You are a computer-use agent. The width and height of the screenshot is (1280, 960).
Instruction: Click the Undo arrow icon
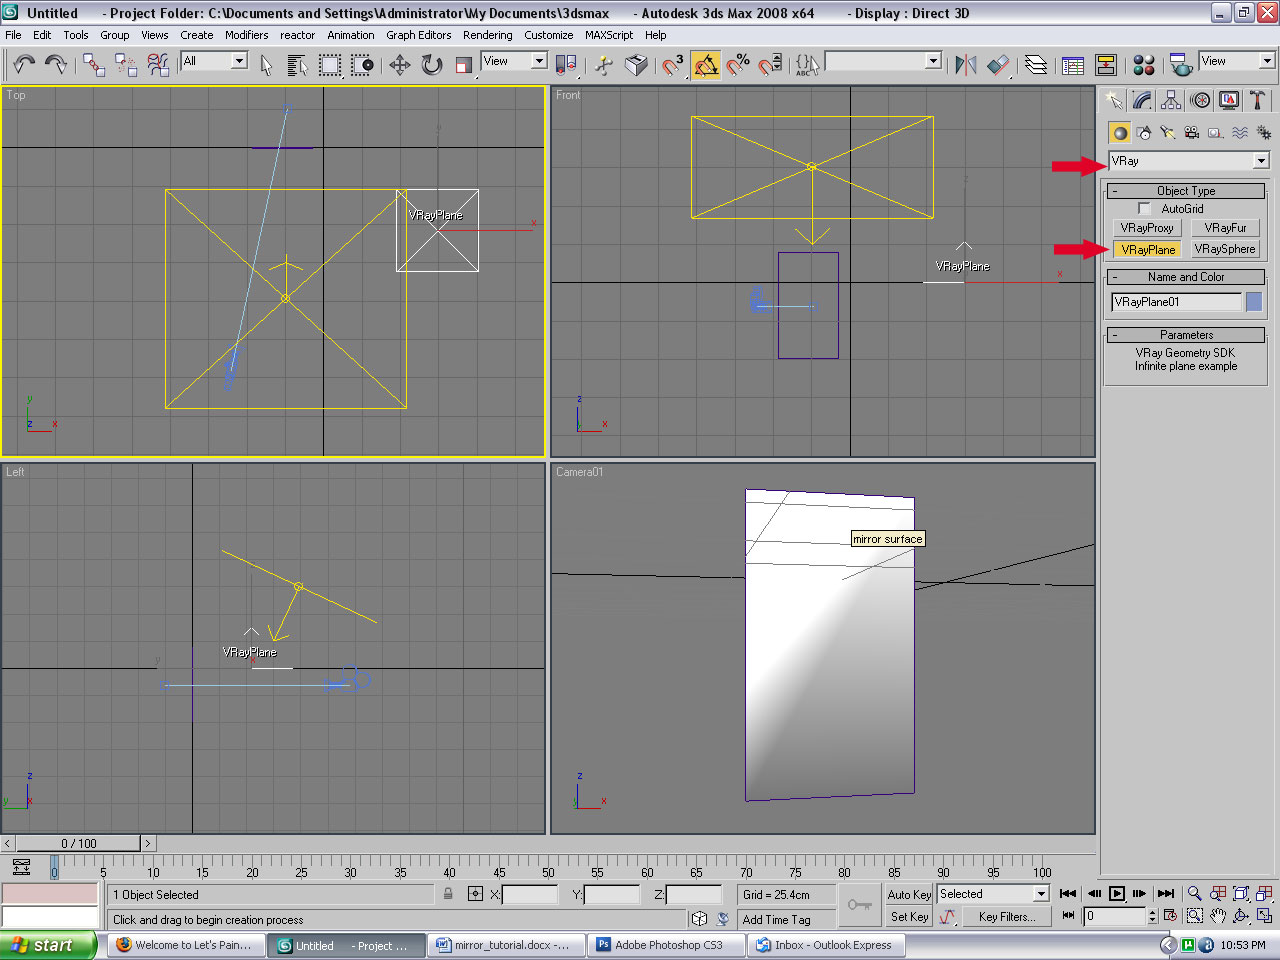pos(24,65)
